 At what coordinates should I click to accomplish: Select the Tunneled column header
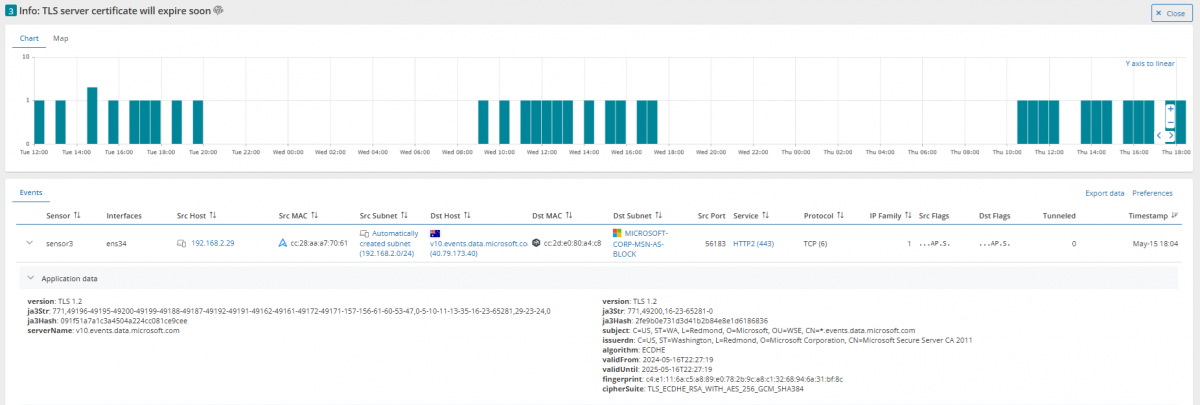pyautogui.click(x=1059, y=215)
